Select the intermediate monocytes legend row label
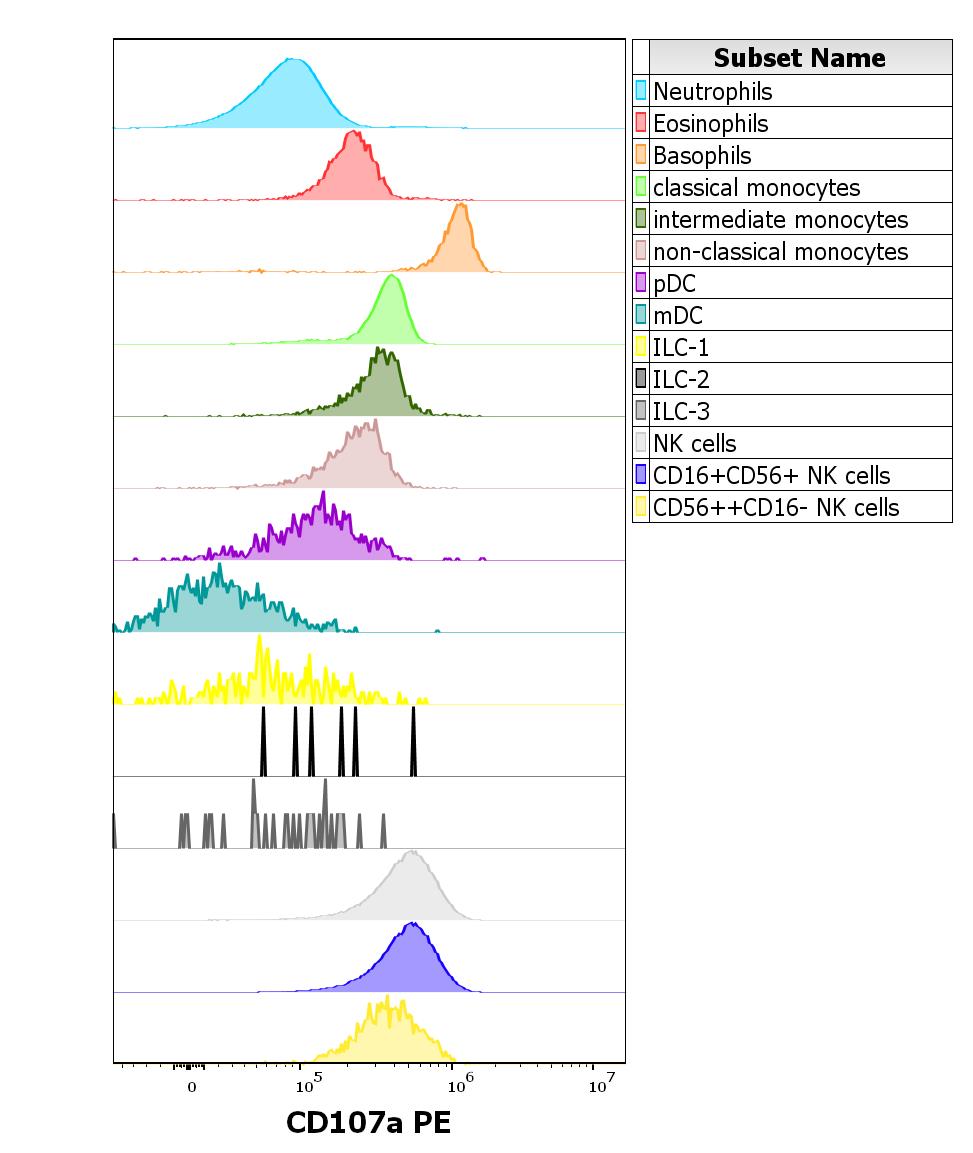The image size is (973, 1153). coord(780,219)
